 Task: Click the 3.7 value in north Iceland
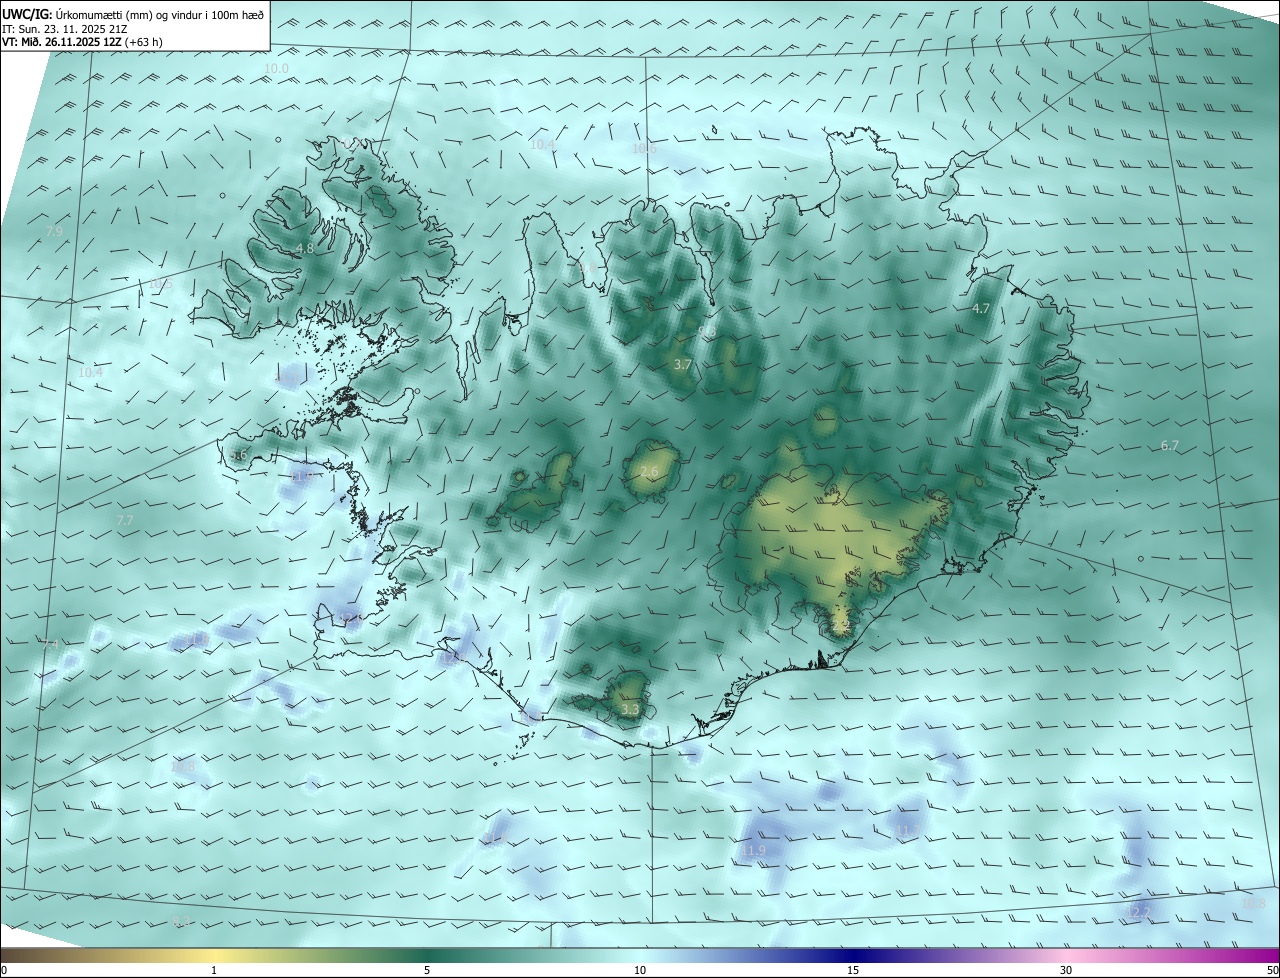click(683, 365)
